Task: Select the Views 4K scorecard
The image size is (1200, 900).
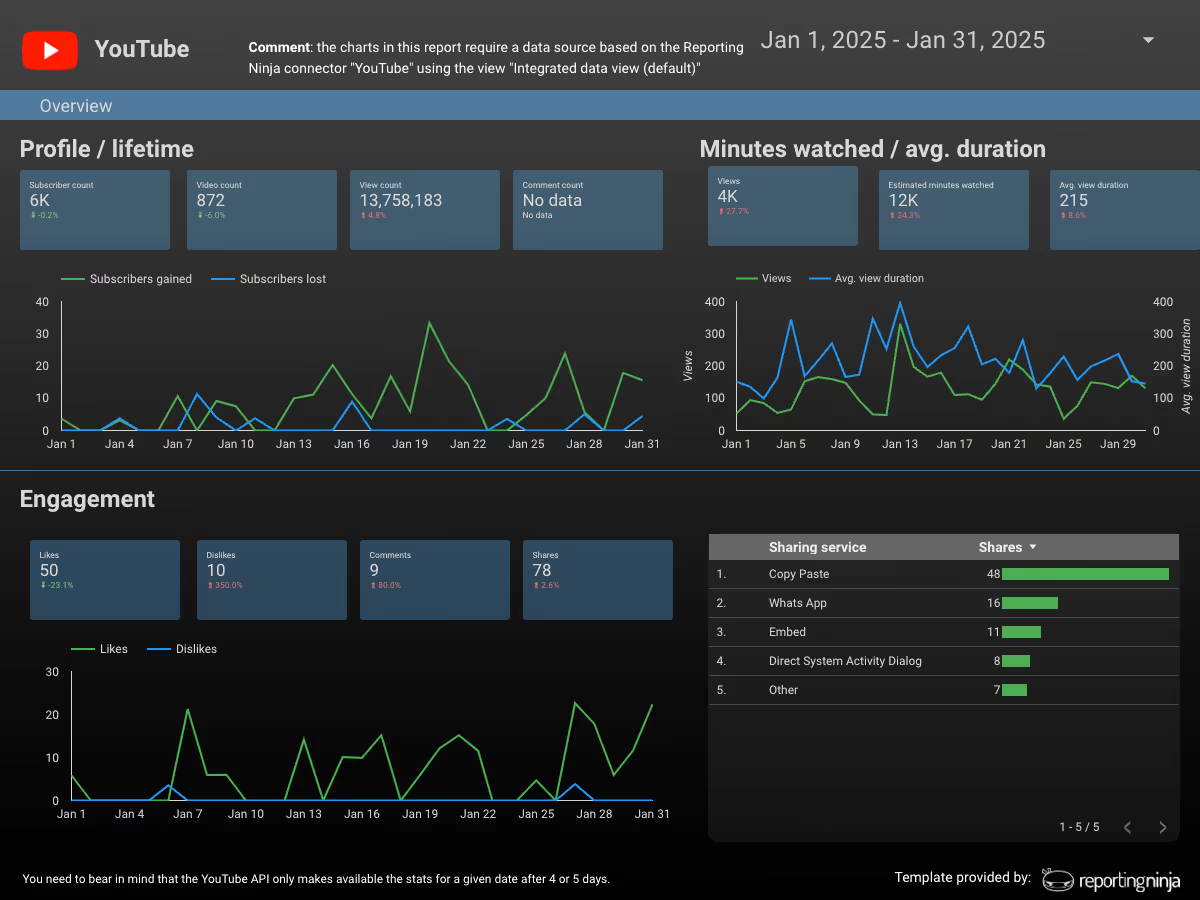Action: click(x=783, y=206)
